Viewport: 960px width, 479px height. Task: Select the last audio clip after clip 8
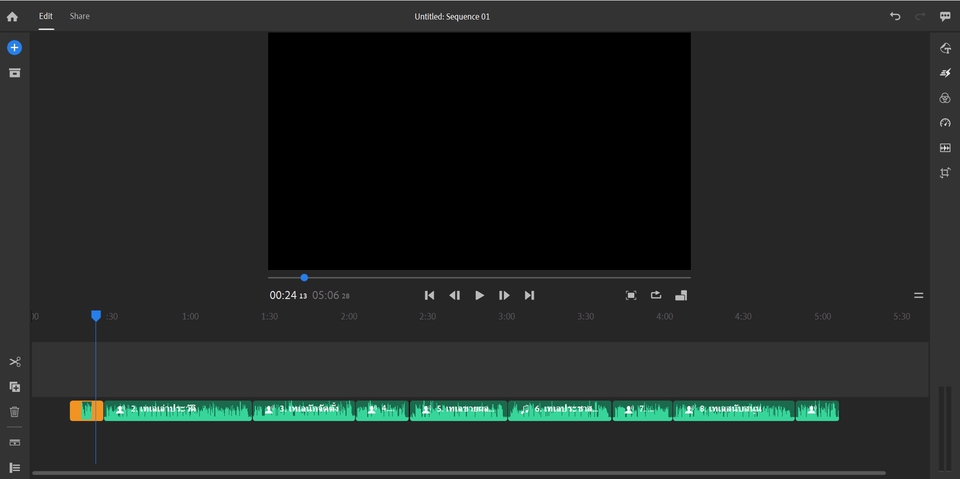point(817,410)
